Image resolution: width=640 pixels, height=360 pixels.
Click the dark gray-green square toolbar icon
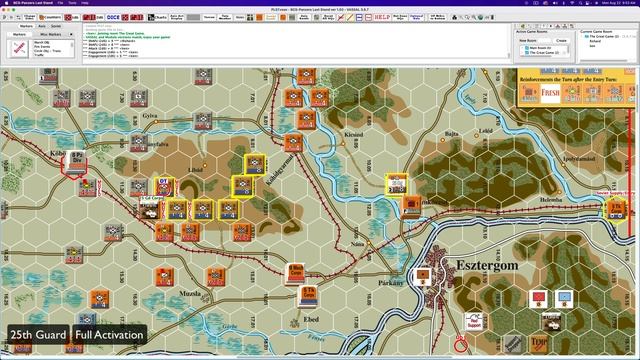pos(292,17)
